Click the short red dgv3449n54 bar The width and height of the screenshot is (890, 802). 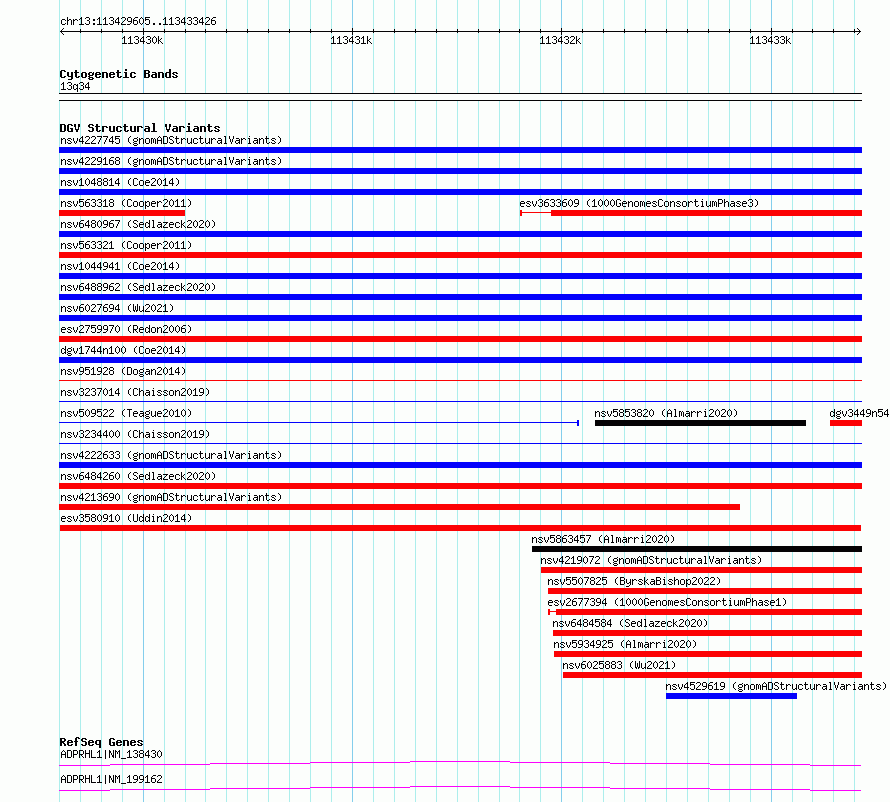846,423
